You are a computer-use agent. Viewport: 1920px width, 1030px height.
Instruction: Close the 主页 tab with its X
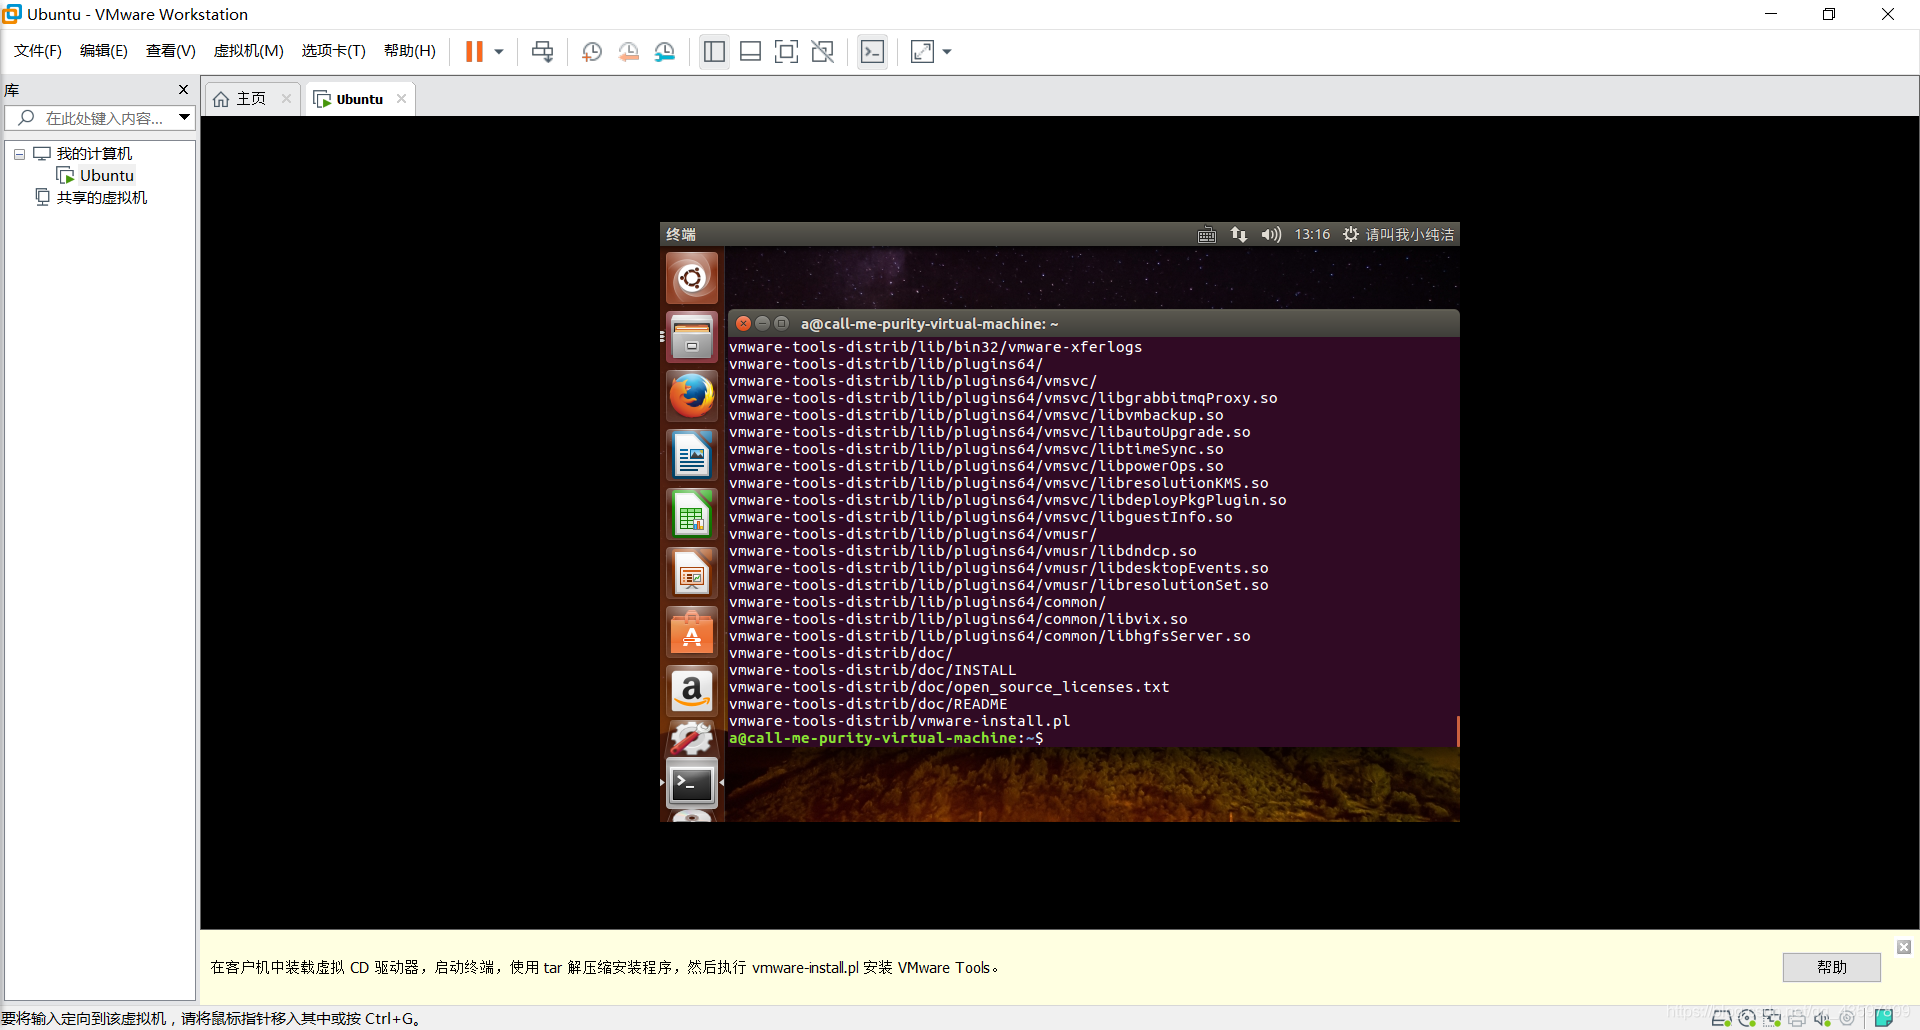coord(286,98)
